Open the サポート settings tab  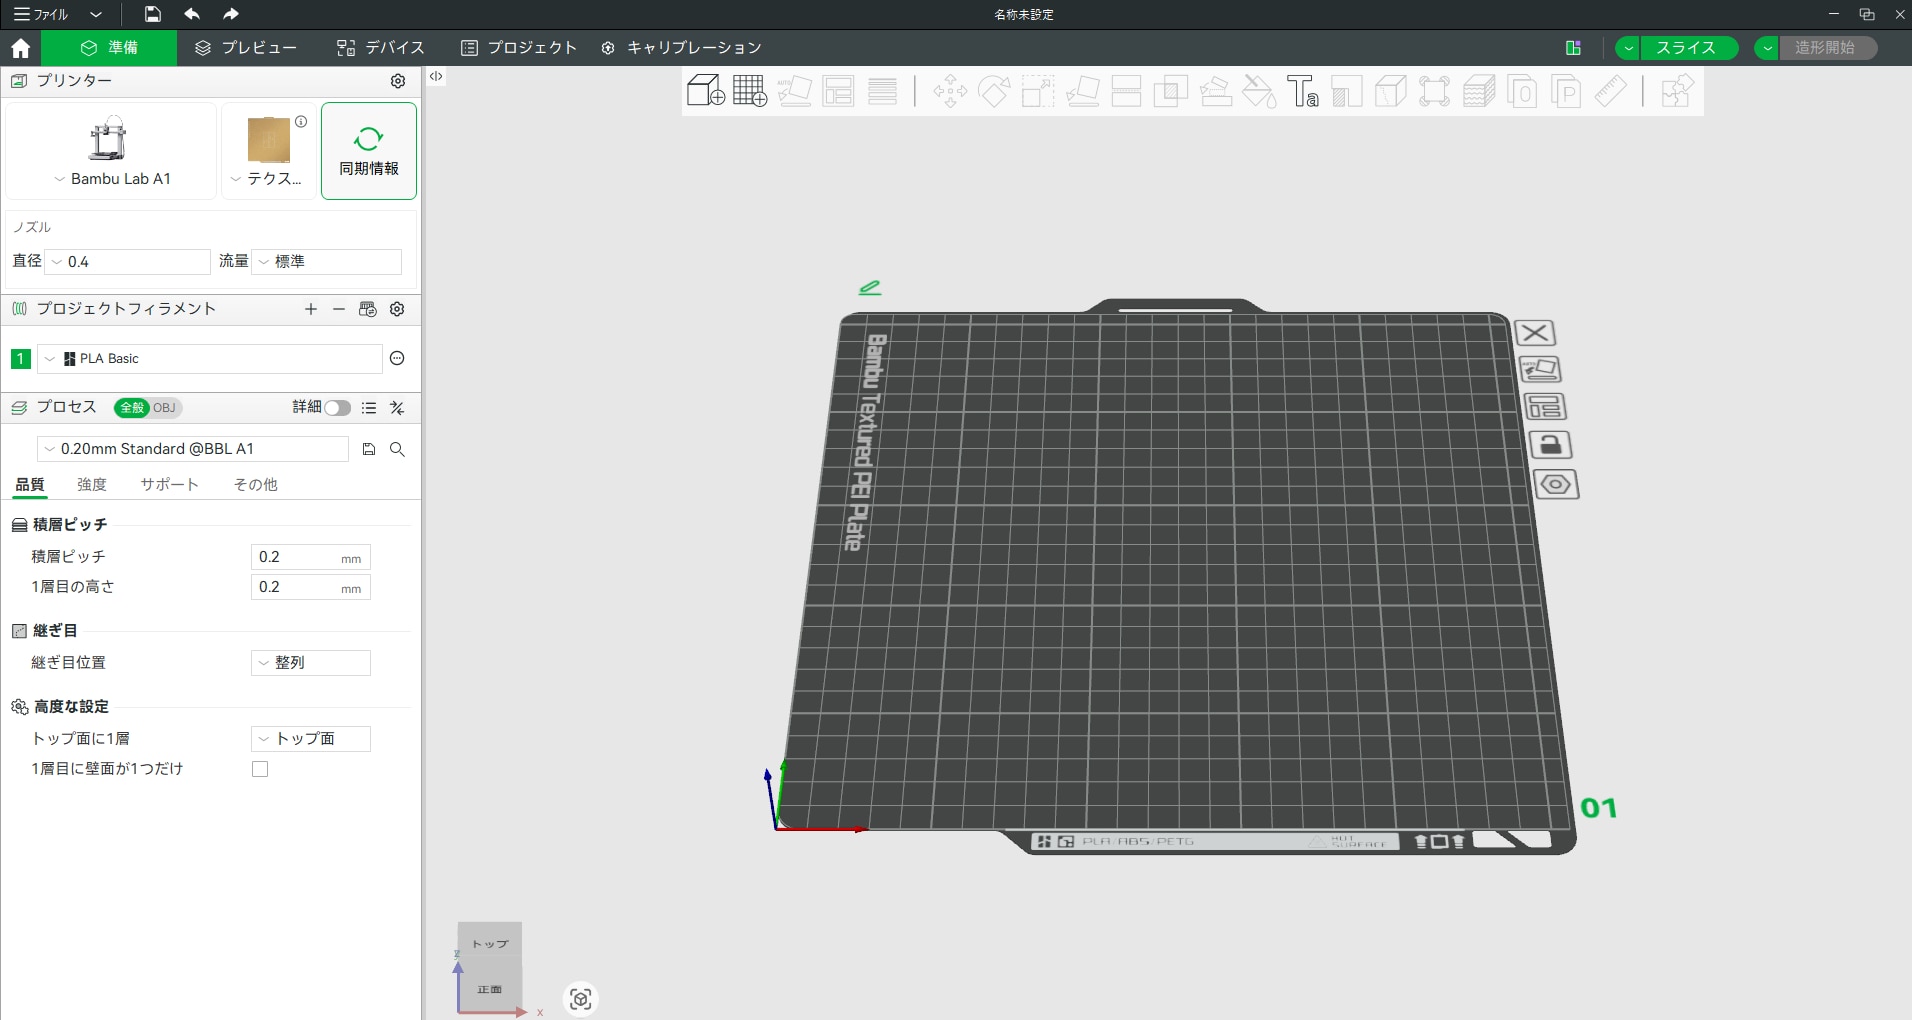click(169, 485)
